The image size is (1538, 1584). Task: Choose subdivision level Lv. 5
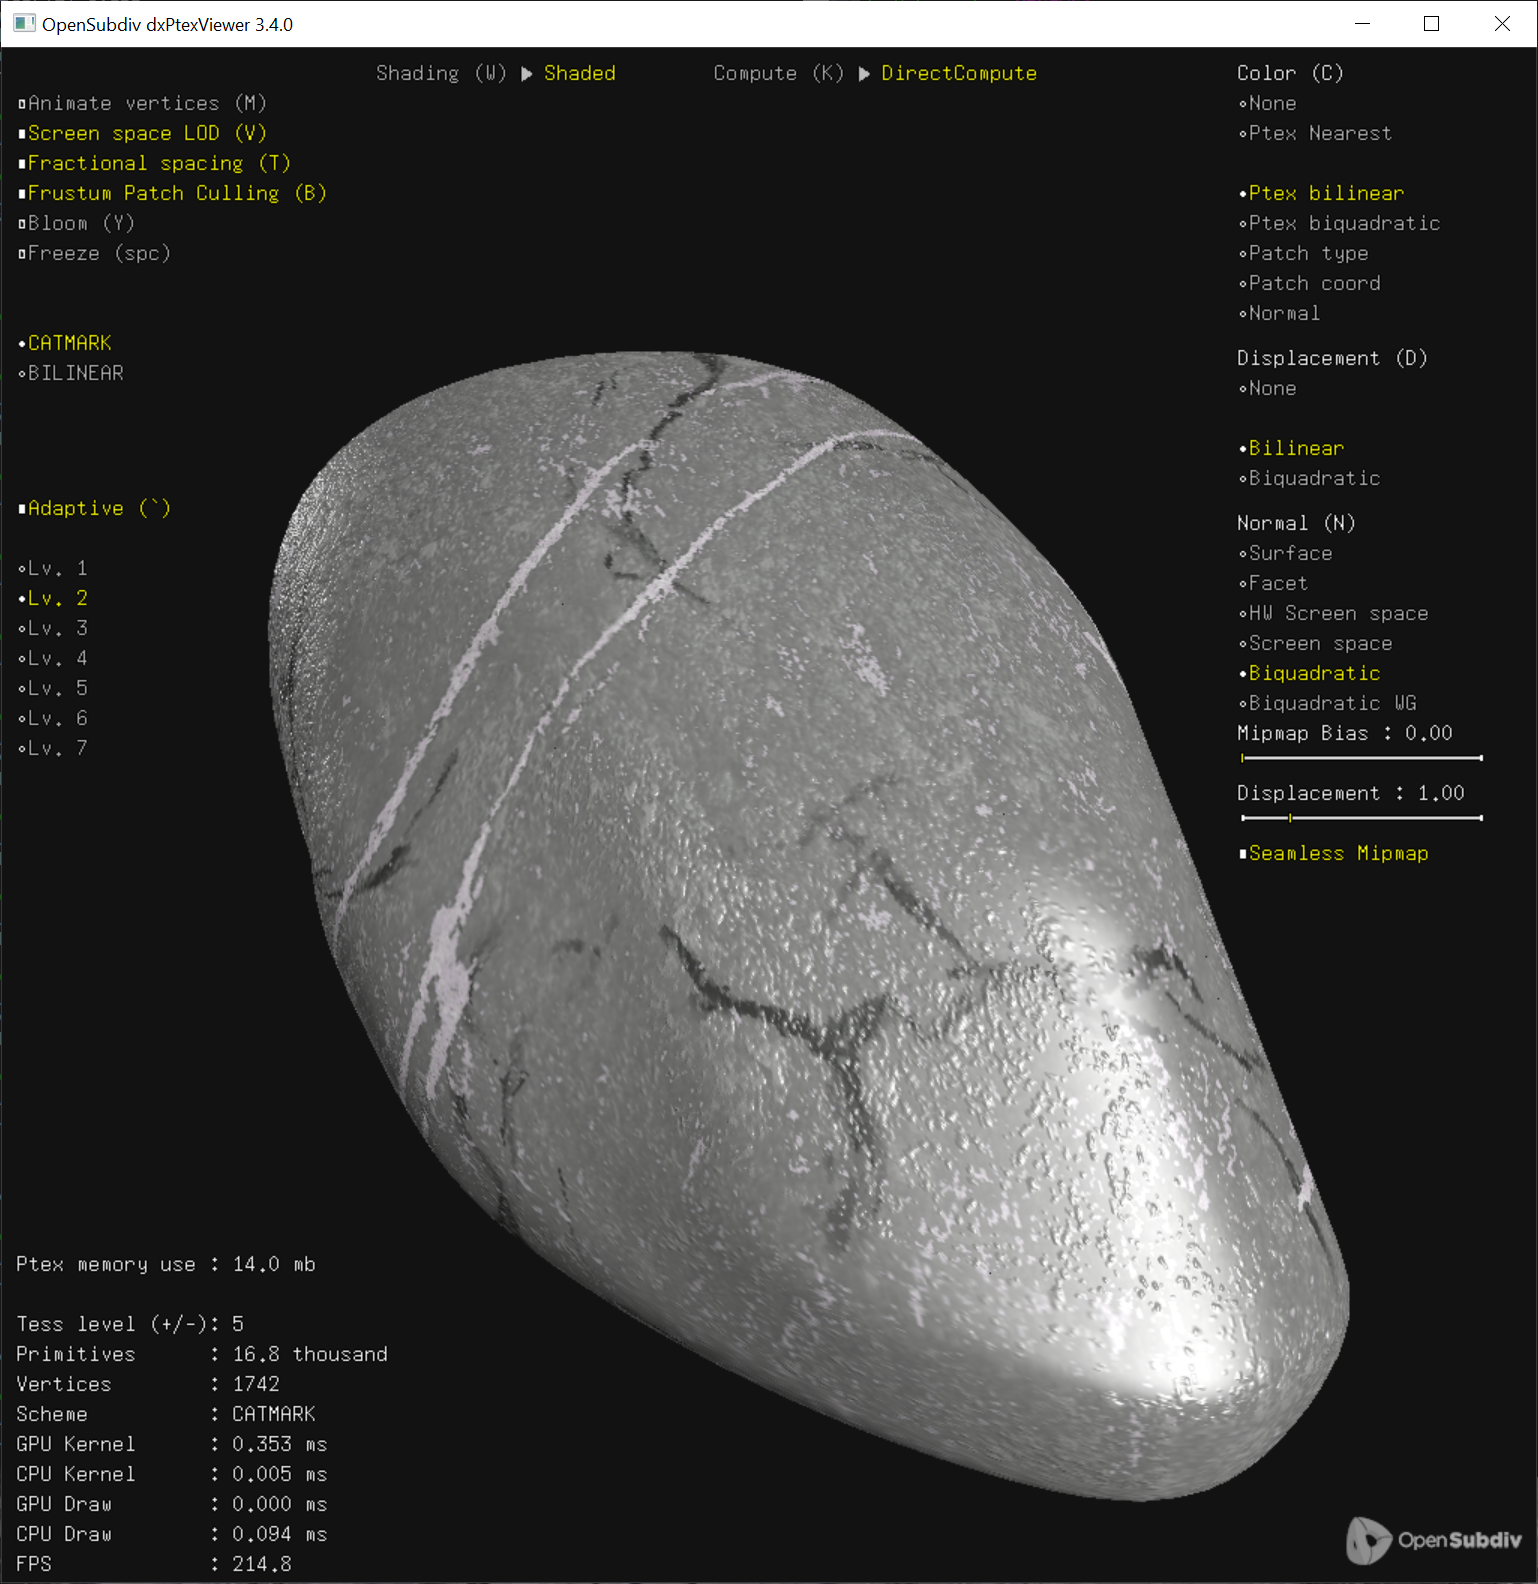[x=54, y=688]
